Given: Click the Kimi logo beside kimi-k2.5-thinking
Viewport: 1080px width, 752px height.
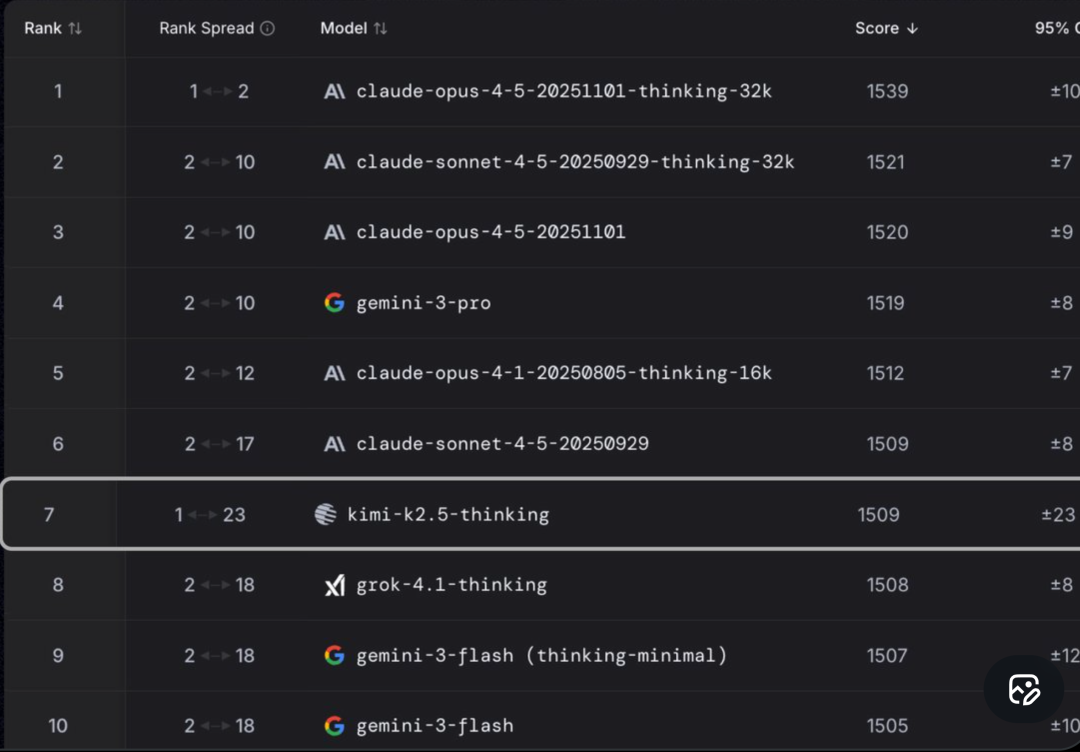Looking at the screenshot, I should point(325,514).
